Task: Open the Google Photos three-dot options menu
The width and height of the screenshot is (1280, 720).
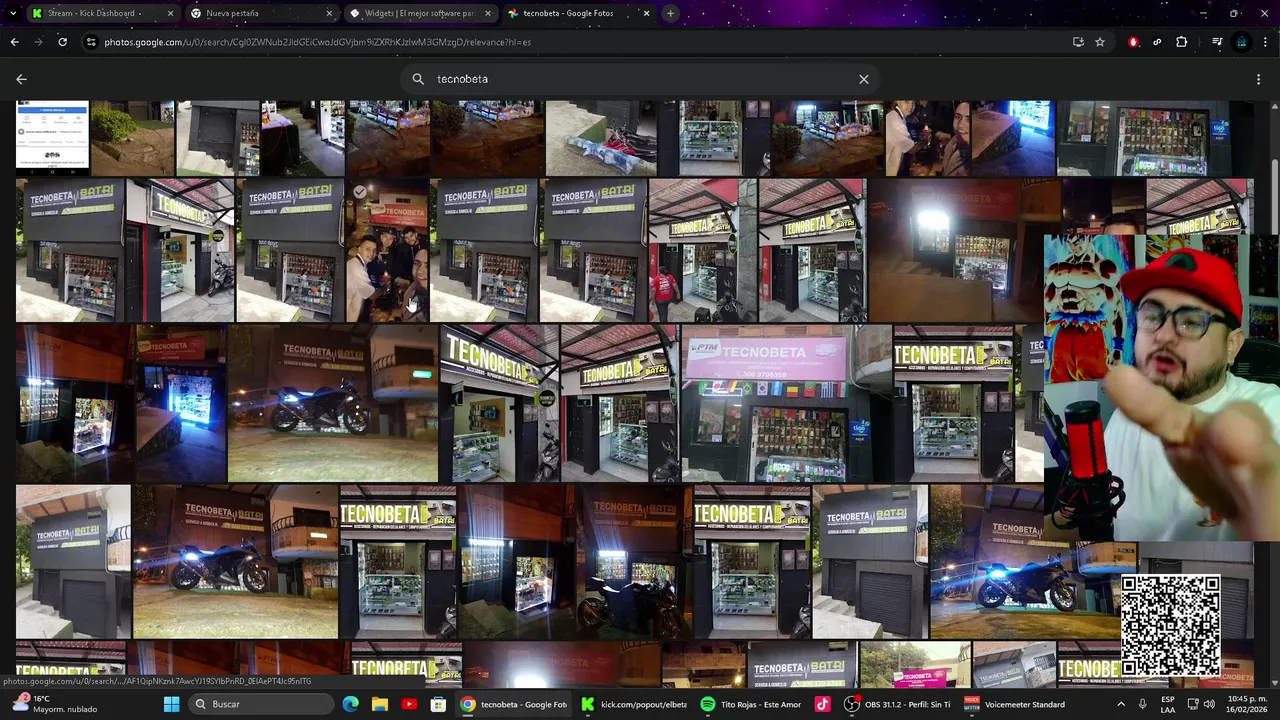Action: click(1258, 79)
